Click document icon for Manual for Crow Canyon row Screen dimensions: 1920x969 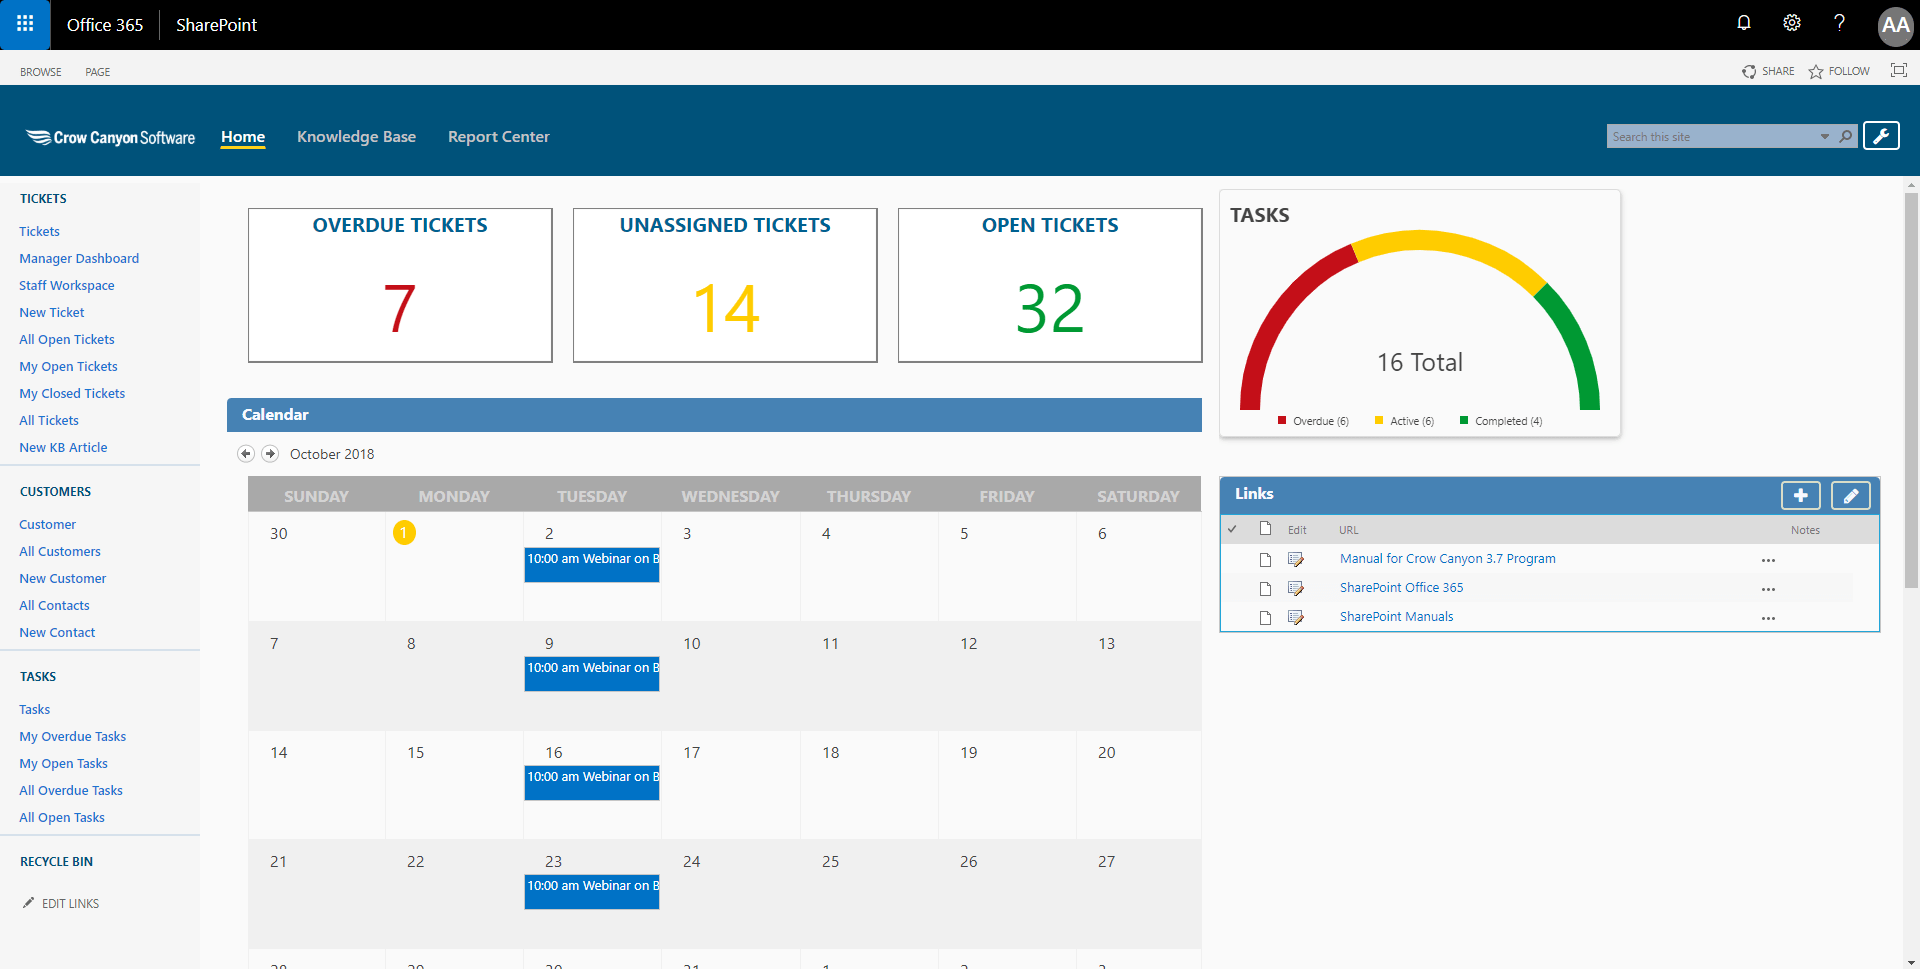tap(1265, 560)
